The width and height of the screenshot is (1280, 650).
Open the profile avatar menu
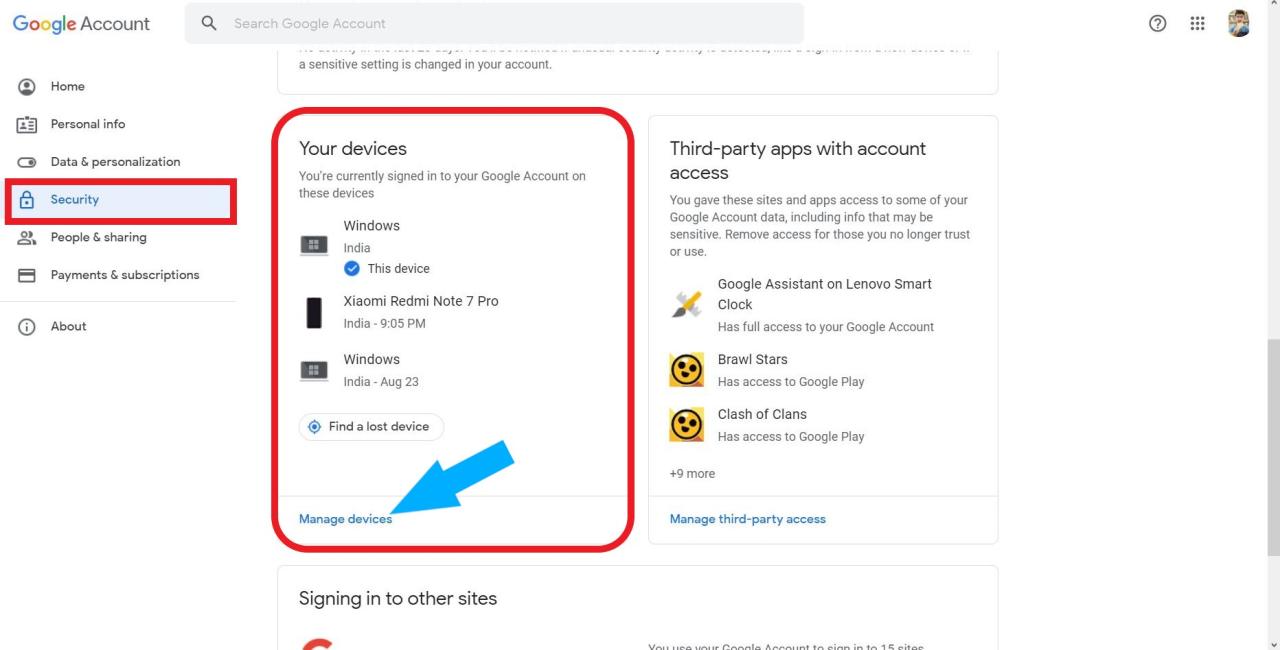pos(1239,23)
